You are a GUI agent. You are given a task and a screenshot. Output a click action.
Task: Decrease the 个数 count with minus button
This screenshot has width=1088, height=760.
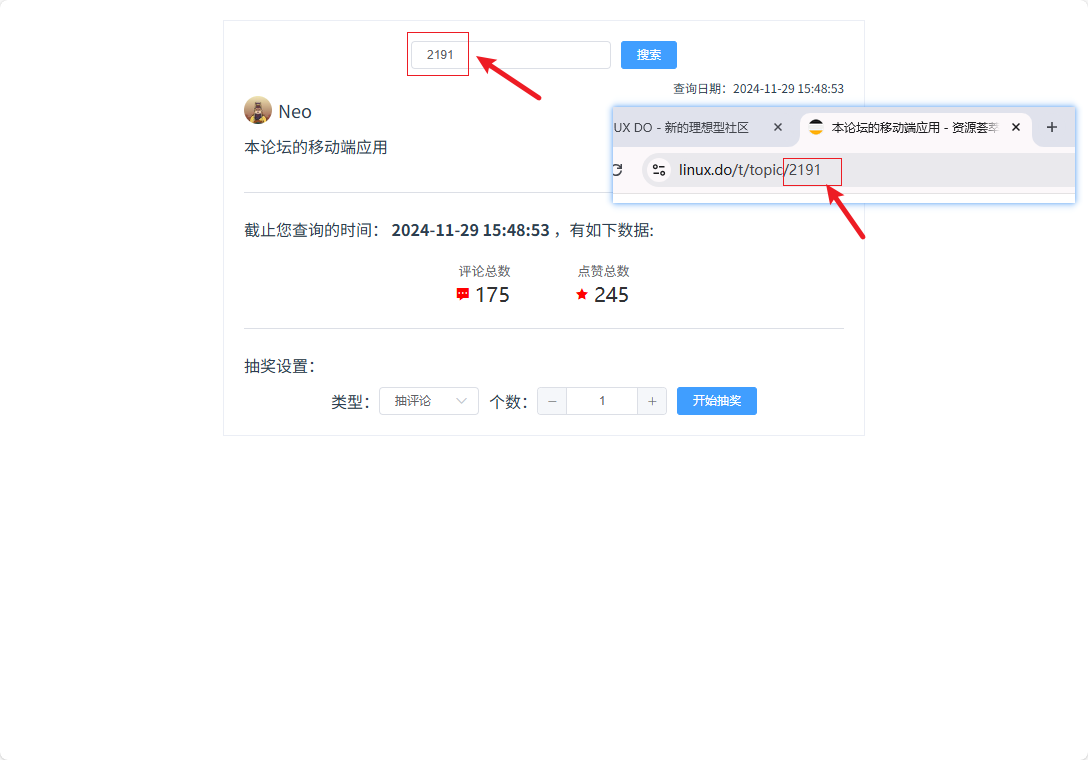(552, 401)
